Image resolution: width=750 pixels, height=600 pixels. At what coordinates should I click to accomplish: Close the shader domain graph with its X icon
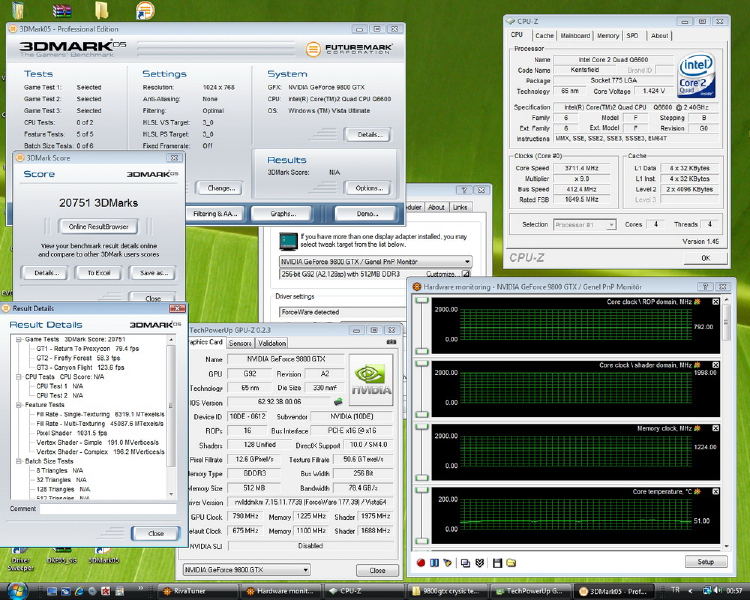click(x=716, y=365)
